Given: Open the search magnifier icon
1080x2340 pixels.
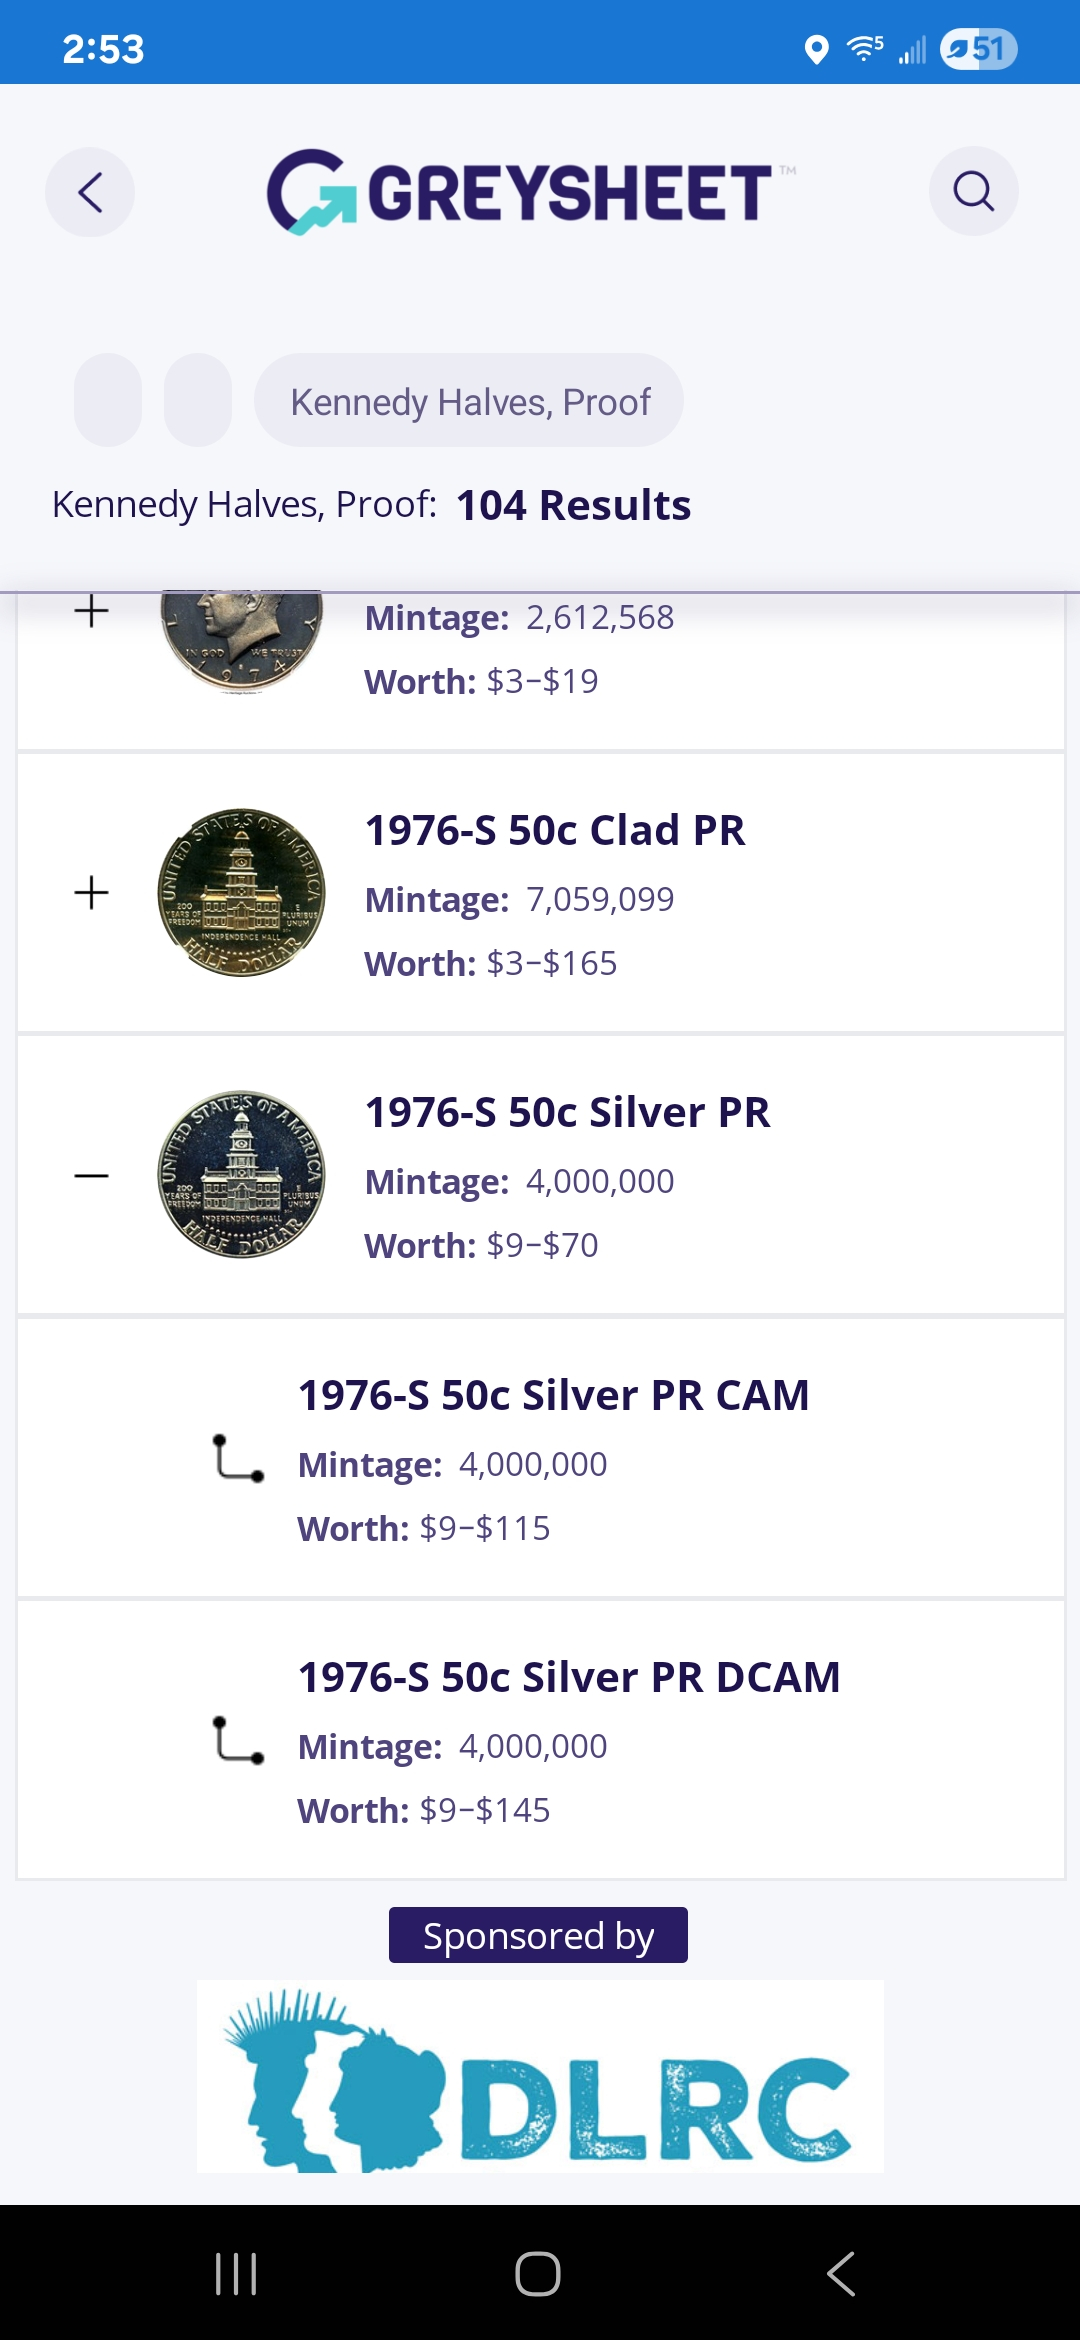Looking at the screenshot, I should click(x=973, y=191).
